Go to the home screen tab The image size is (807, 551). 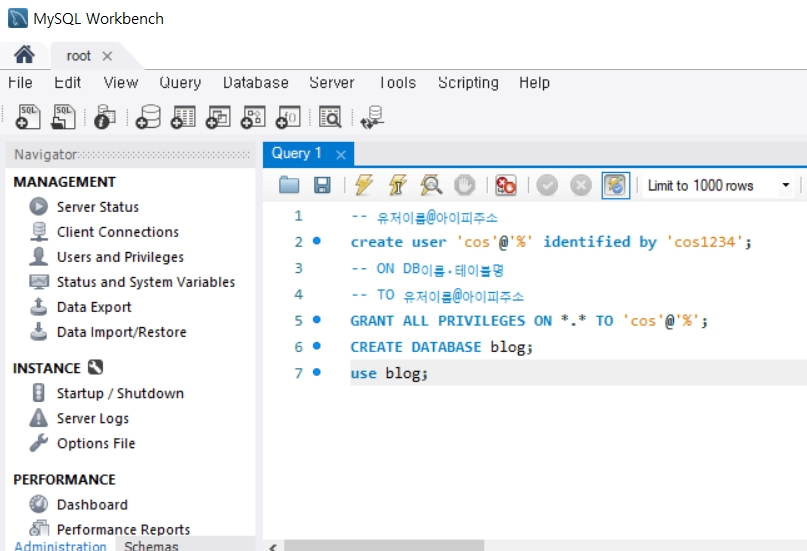[24, 55]
